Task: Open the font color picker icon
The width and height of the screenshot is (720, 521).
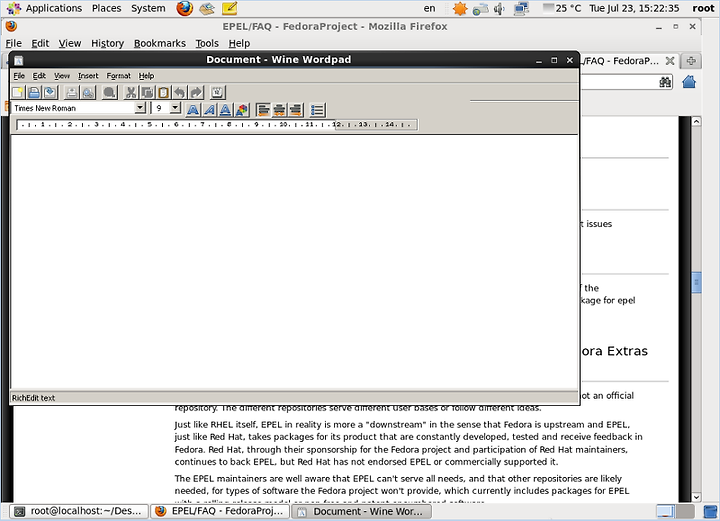Action: click(x=242, y=109)
